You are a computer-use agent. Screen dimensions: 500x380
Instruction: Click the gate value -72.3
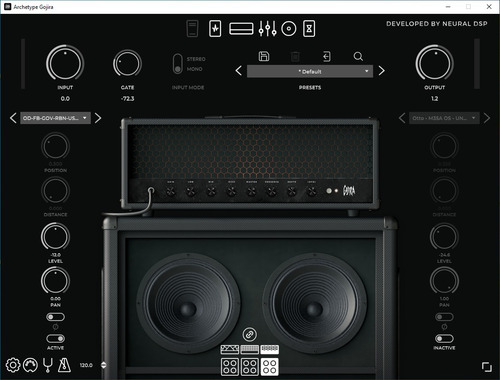tap(127, 99)
